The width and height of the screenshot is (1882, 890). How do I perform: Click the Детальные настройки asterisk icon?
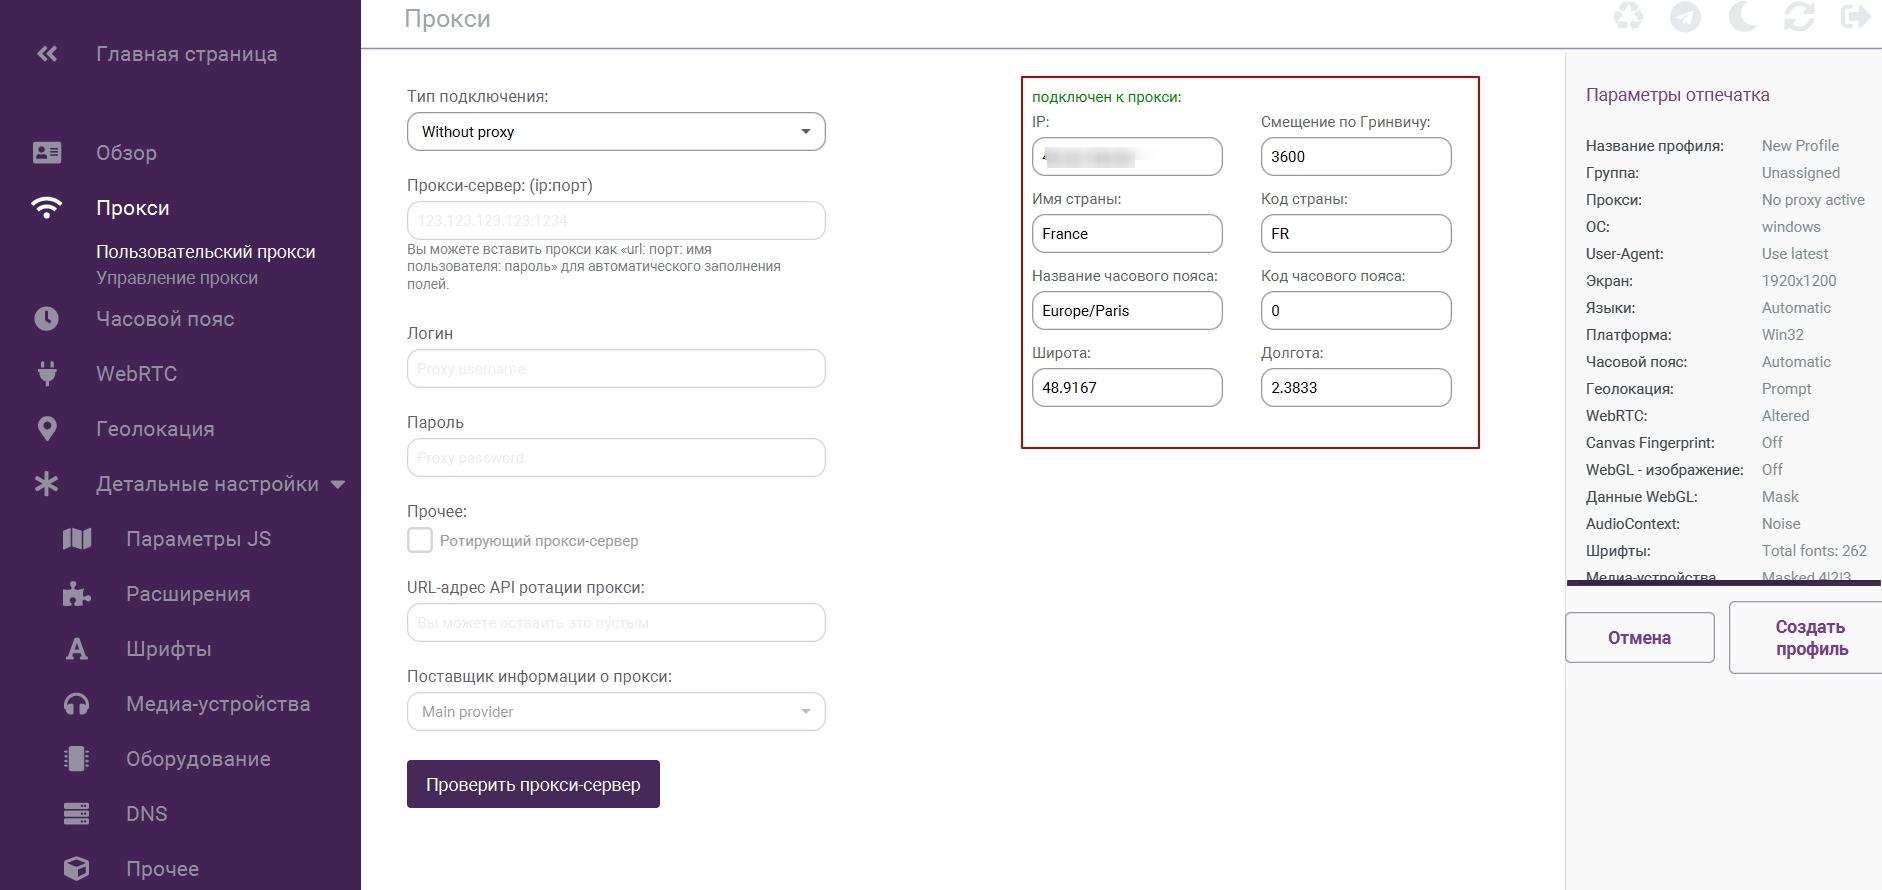(x=47, y=484)
